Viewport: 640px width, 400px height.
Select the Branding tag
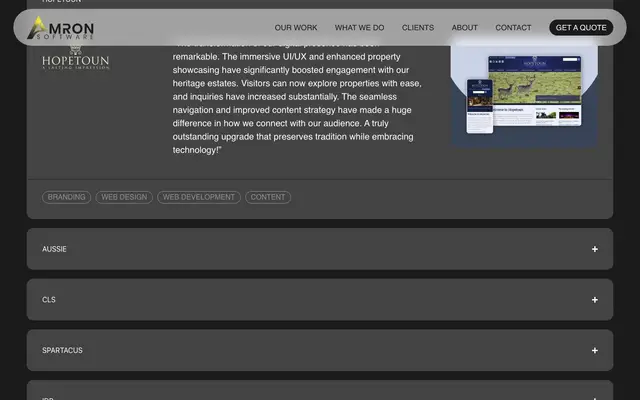click(67, 197)
